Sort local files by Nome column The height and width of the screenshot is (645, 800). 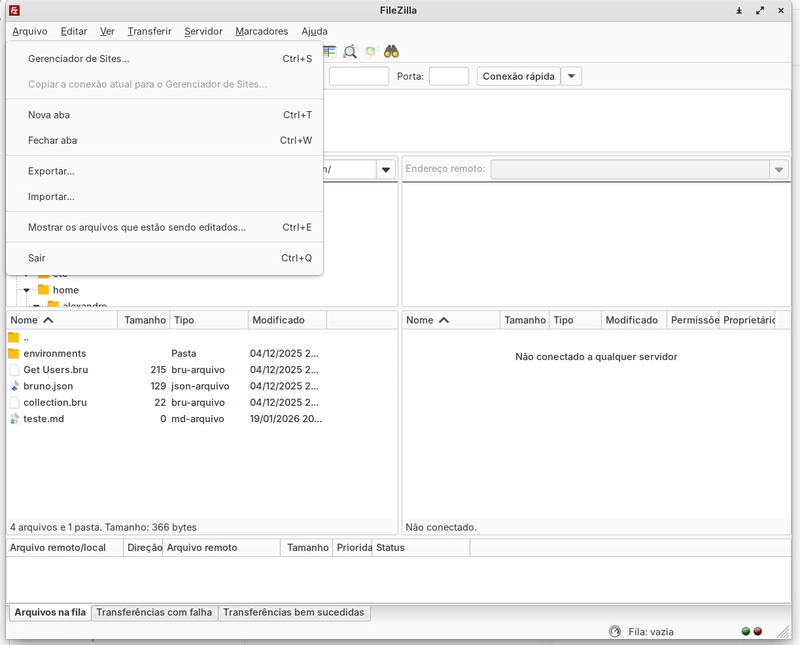coord(62,320)
